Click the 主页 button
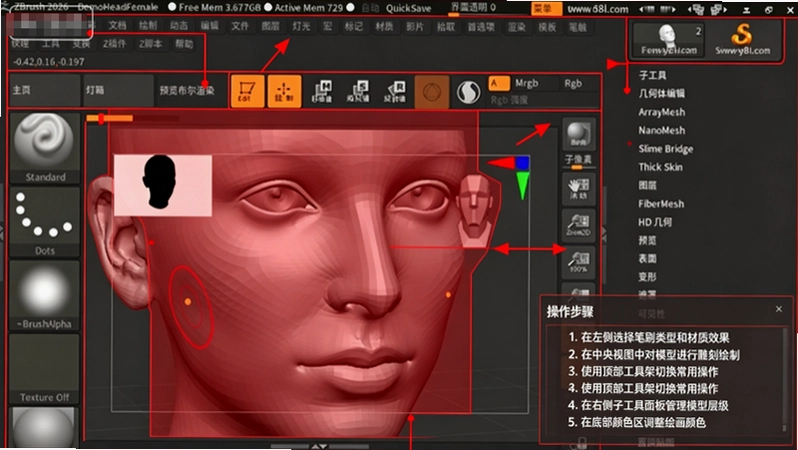The width and height of the screenshot is (798, 450). click(44, 91)
